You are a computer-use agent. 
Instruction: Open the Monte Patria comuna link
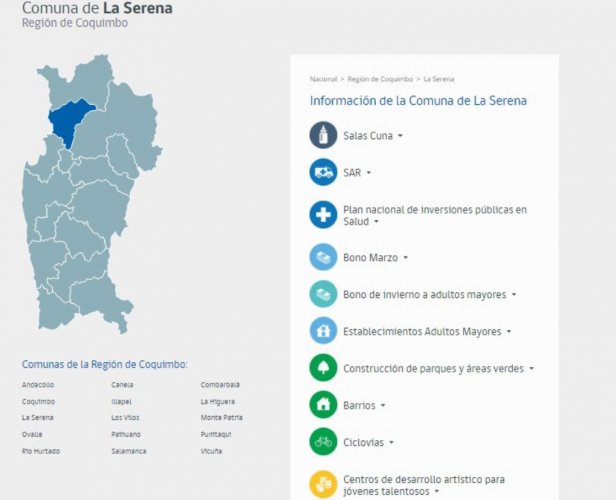click(222, 418)
